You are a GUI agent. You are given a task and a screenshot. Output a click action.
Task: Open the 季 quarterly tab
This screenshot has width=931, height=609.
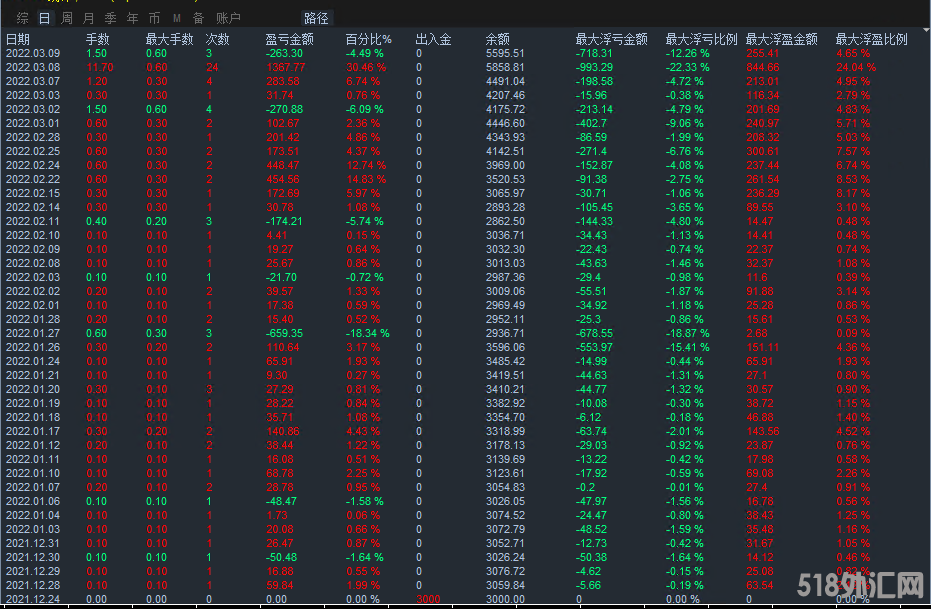point(110,18)
